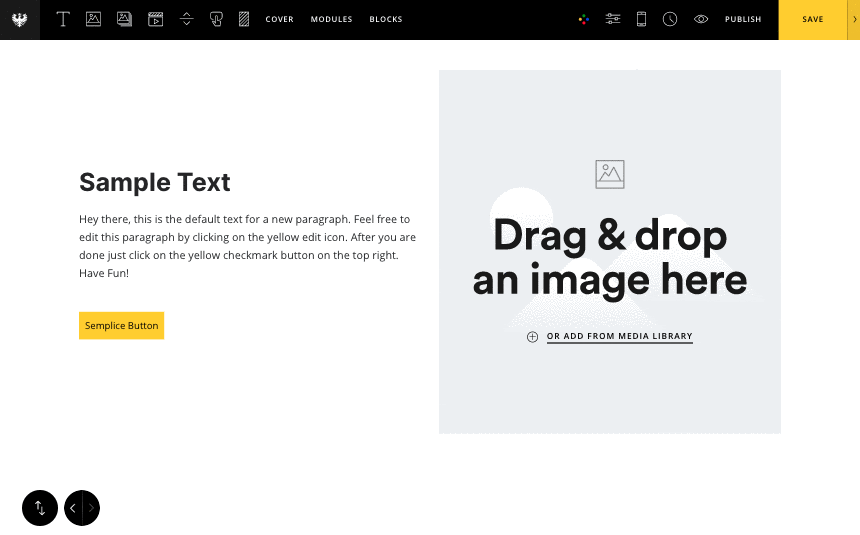The height and width of the screenshot is (535, 860).
Task: Open the branding color dots icon
Action: 584,19
